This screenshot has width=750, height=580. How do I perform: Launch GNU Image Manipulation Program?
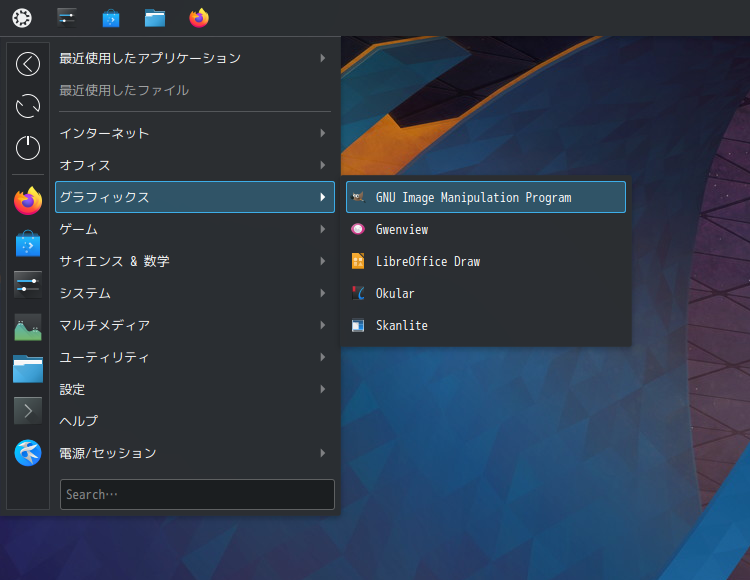[485, 197]
